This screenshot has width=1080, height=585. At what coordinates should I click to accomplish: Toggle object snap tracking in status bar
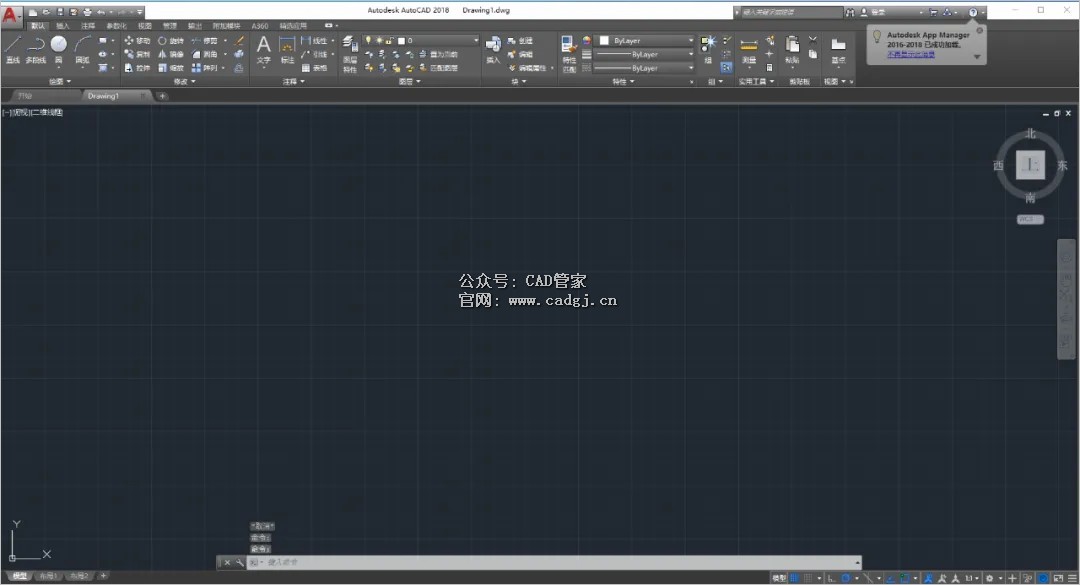889,578
